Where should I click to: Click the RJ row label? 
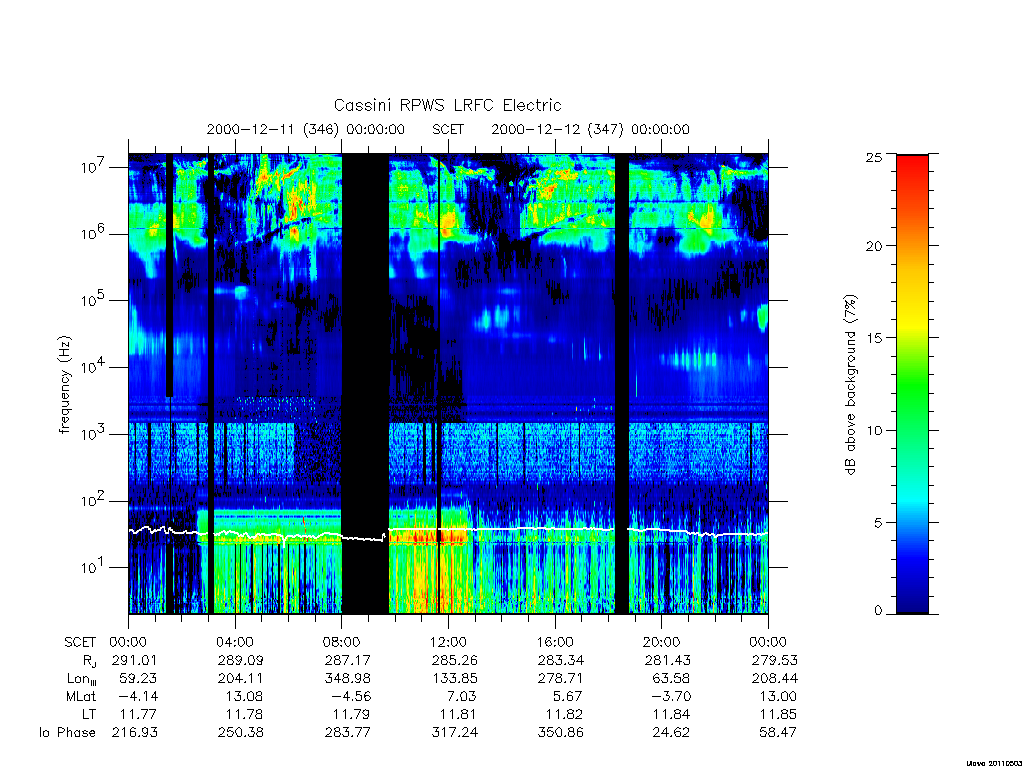(89, 661)
